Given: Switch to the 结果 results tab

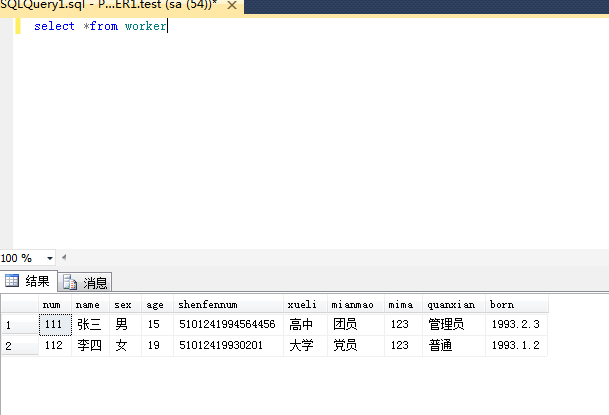Looking at the screenshot, I should (x=29, y=281).
